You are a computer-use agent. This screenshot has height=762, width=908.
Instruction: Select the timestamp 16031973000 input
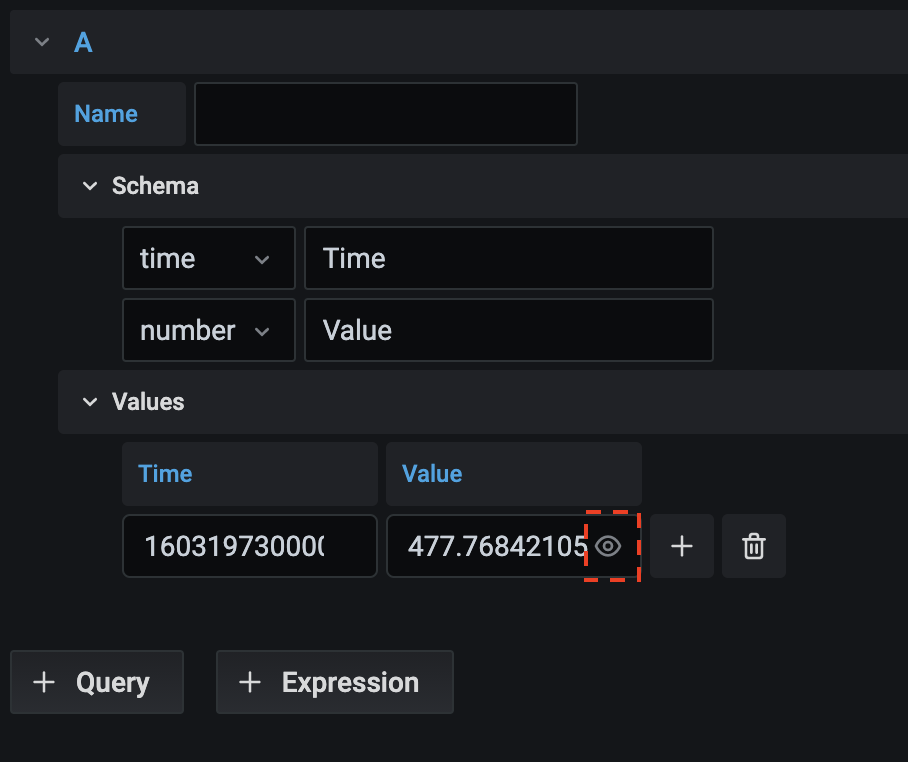click(249, 546)
